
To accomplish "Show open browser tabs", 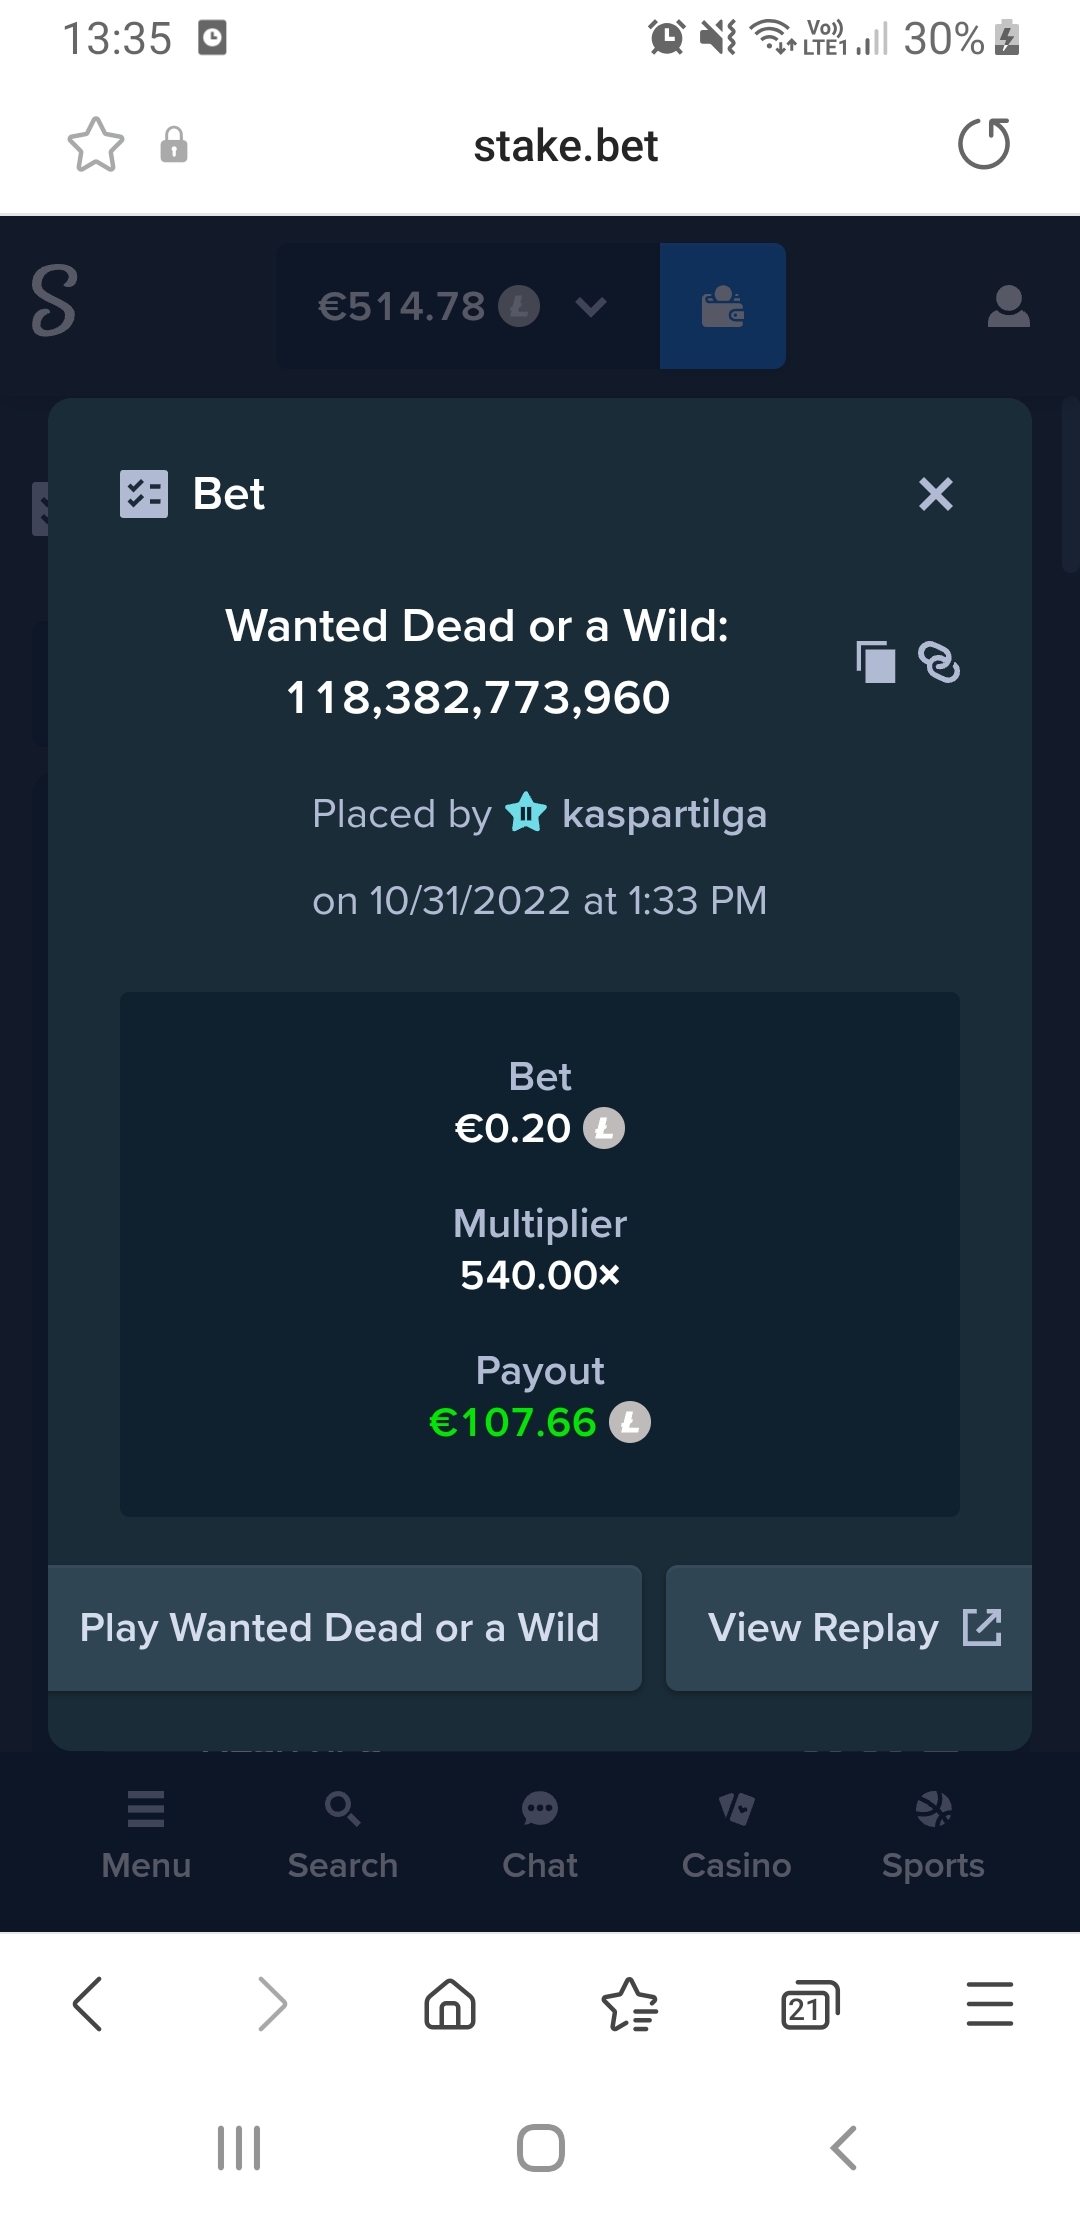I will [810, 2004].
